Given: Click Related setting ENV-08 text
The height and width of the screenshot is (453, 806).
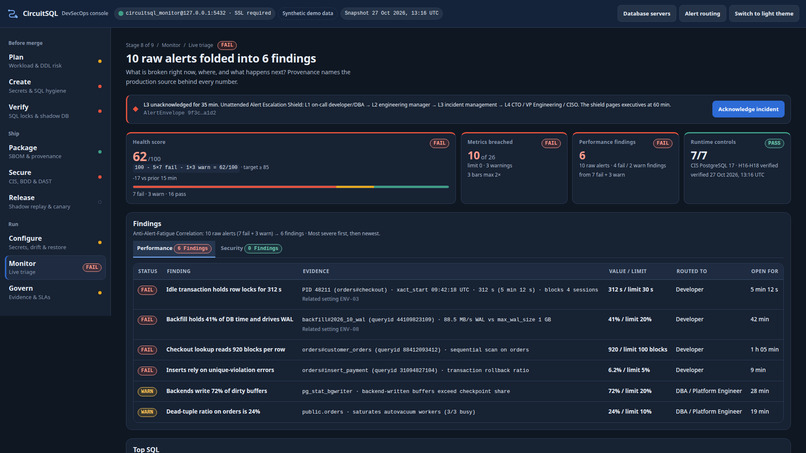Looking at the screenshot, I should click(x=331, y=329).
